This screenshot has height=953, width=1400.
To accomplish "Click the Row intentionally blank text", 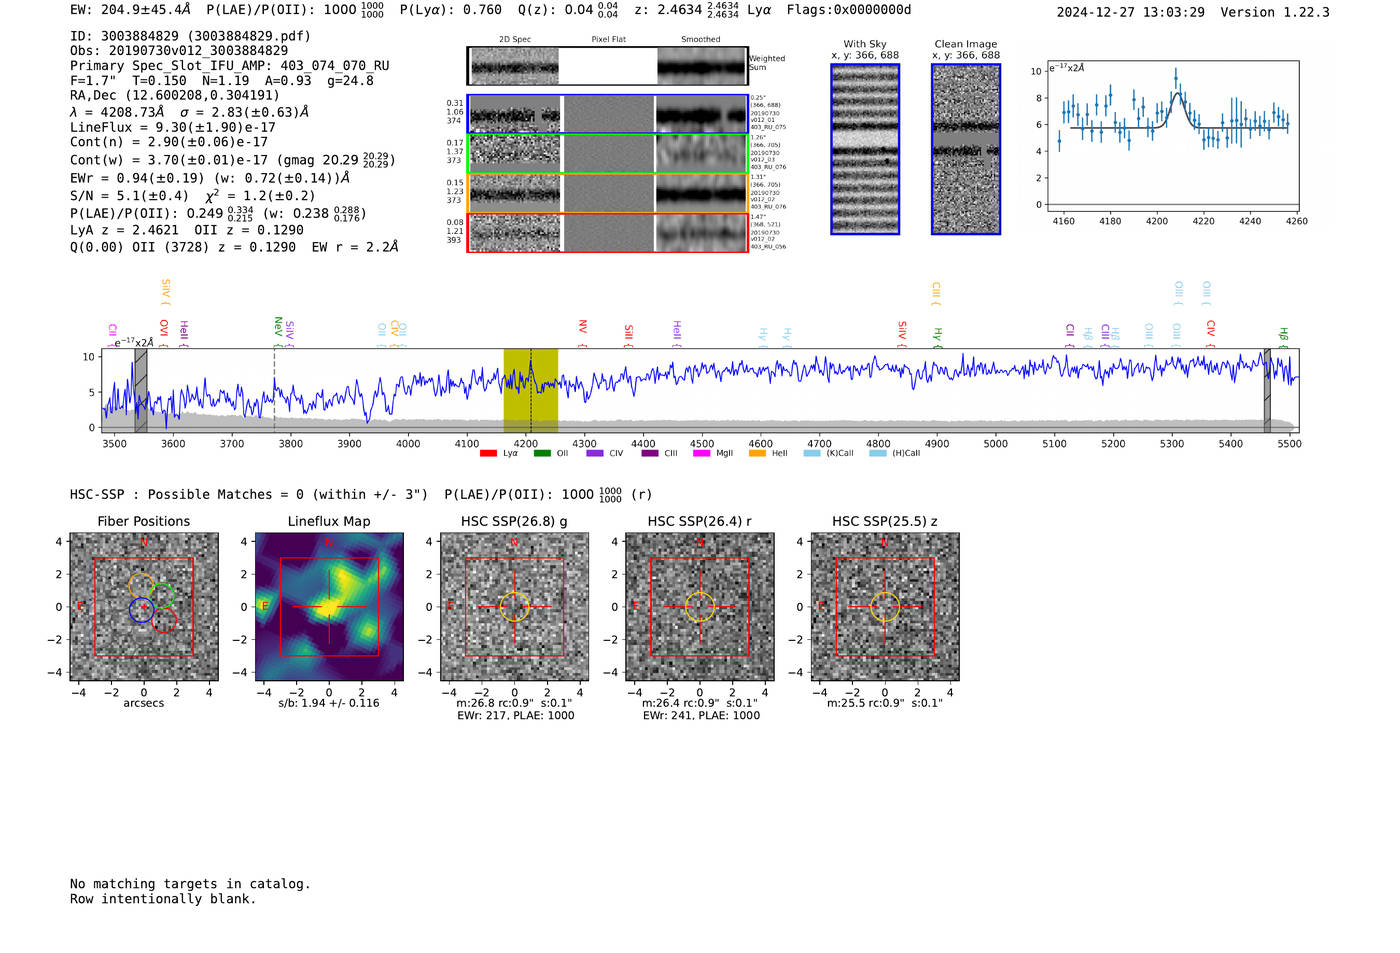I will coord(163,899).
